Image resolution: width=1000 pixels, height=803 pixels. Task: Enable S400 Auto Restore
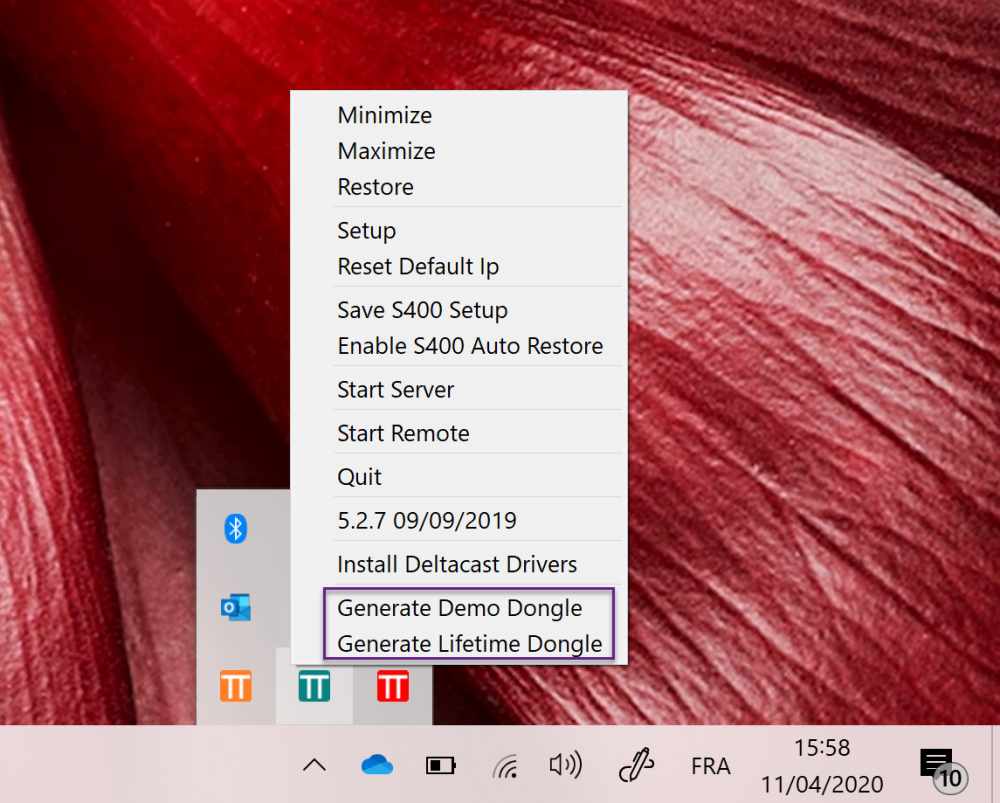(471, 345)
